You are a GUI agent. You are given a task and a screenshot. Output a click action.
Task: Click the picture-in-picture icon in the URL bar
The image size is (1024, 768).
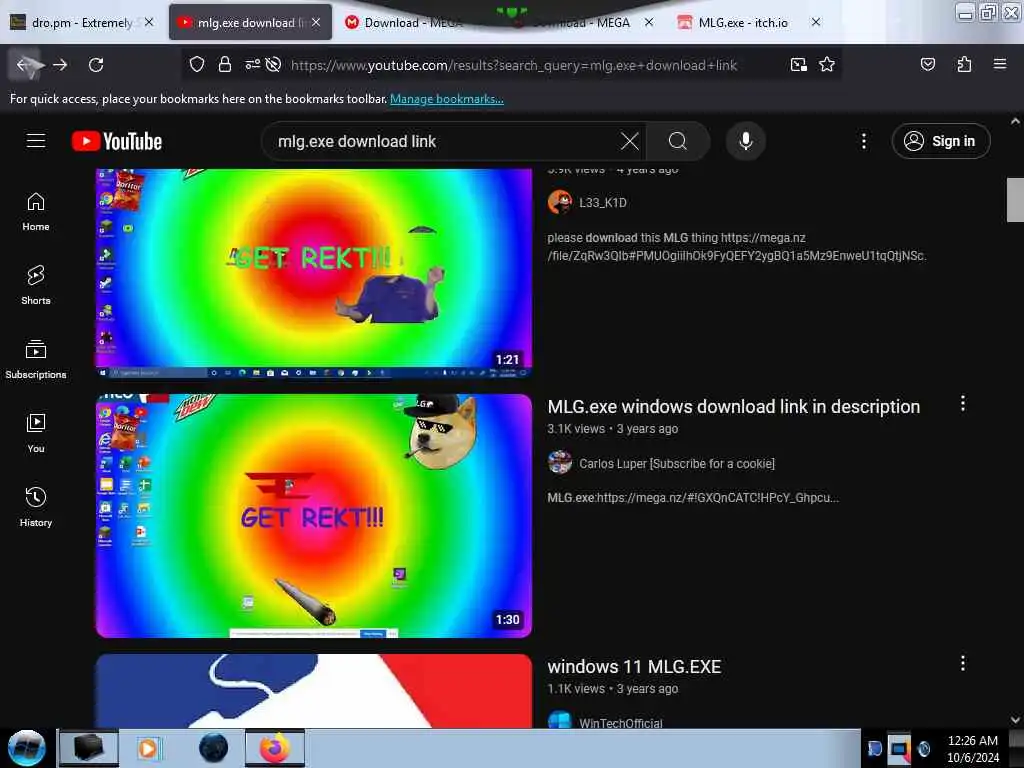798,65
